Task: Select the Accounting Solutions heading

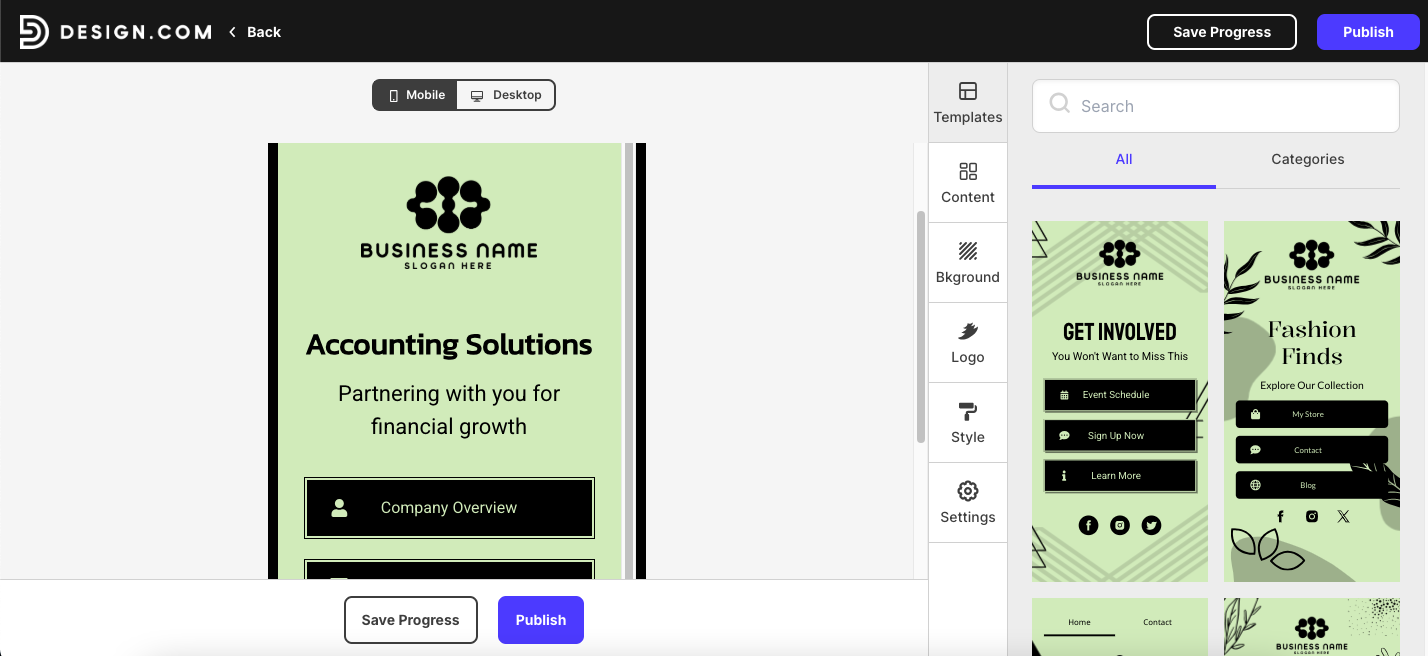Action: tap(449, 345)
